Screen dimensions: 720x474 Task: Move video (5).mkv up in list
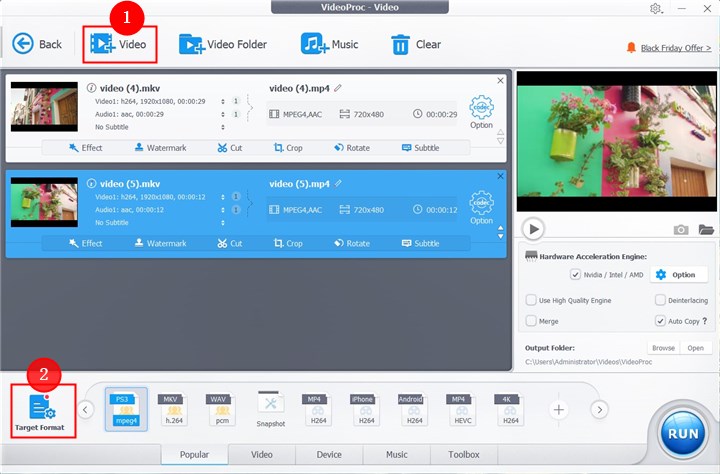501,228
